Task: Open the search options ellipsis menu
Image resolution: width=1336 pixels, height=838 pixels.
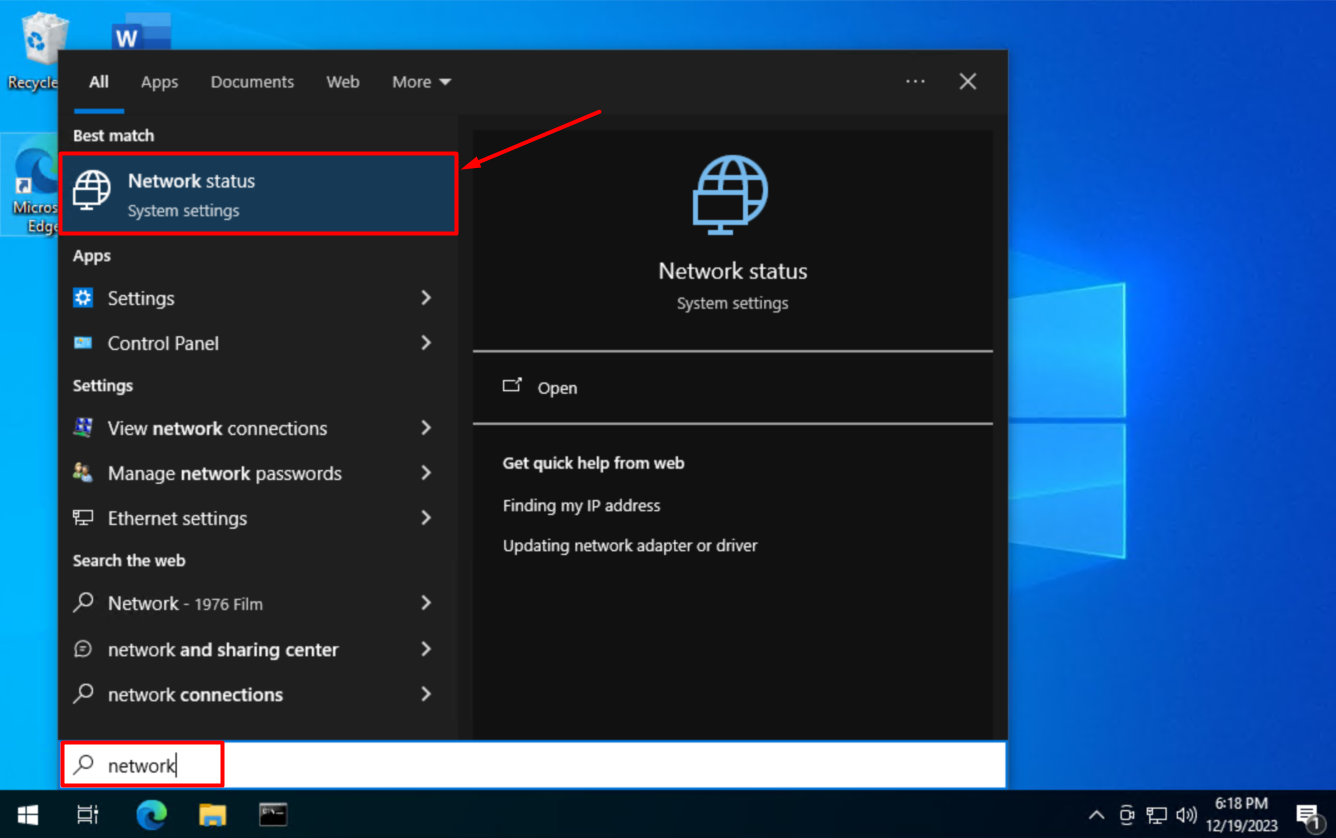Action: (x=915, y=81)
